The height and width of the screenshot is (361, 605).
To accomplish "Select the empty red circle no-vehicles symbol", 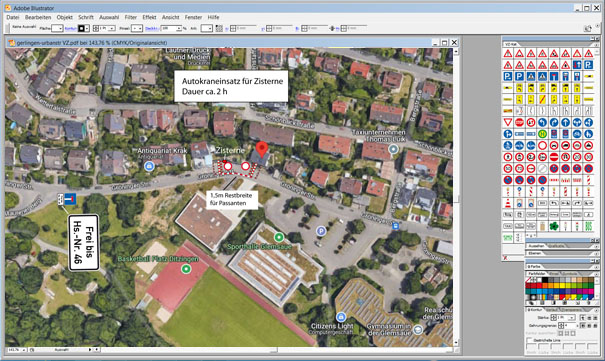I will [542, 145].
